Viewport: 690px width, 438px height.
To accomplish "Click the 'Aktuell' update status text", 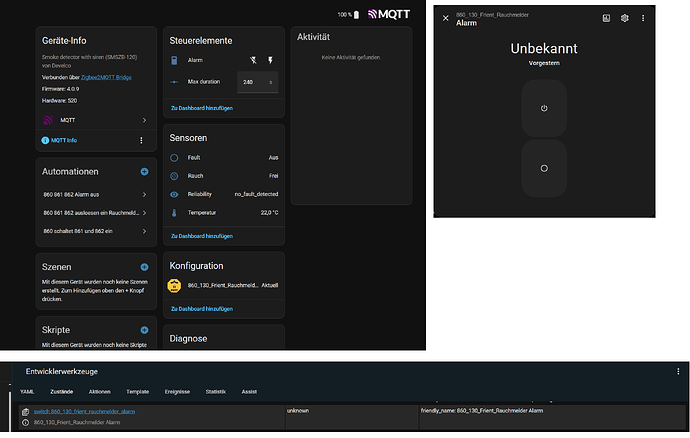I will (x=270, y=285).
